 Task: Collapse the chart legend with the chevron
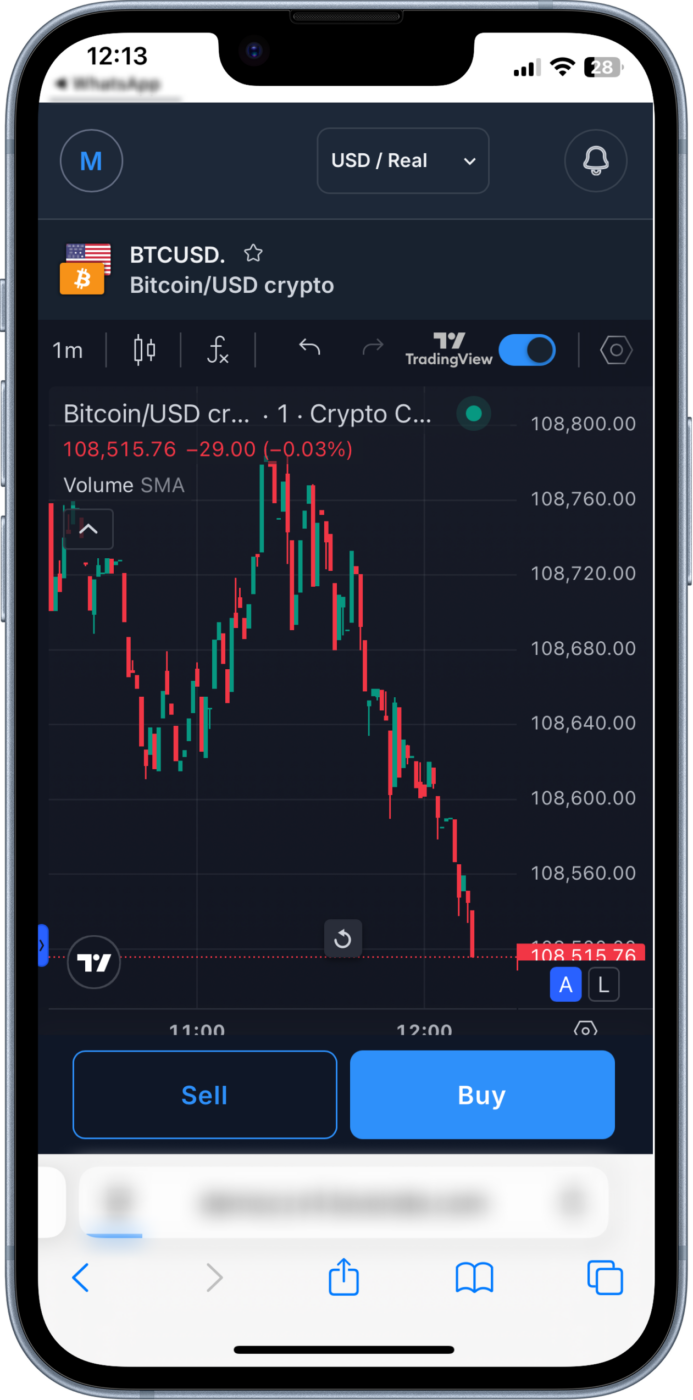click(x=89, y=529)
